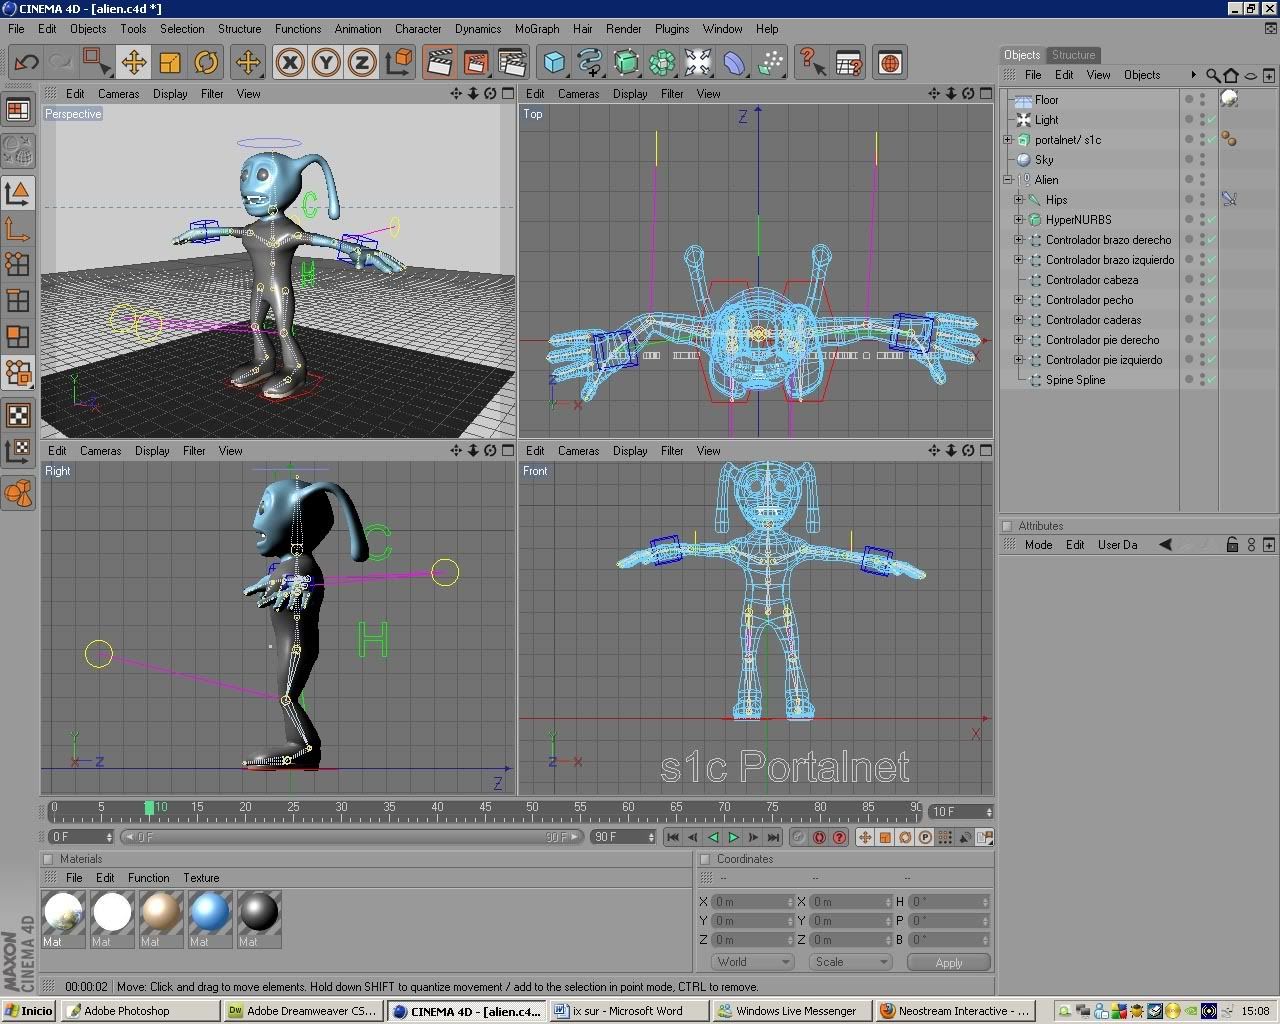Open Render Settings
This screenshot has height=1024, width=1280.
tap(511, 63)
